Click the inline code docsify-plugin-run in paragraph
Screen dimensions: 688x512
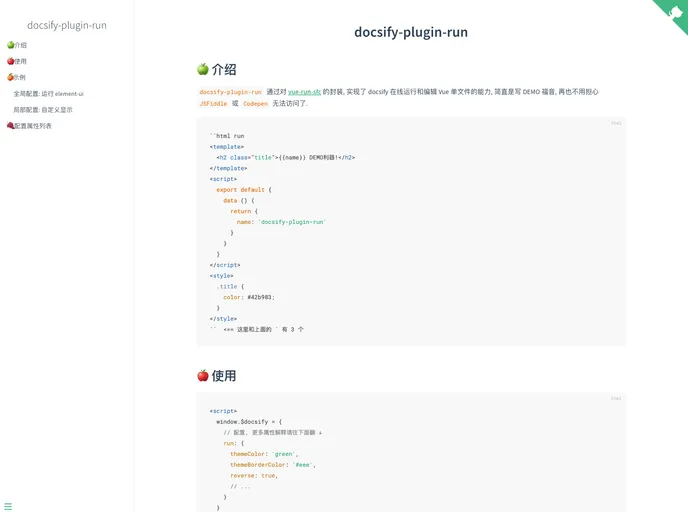(x=230, y=92)
